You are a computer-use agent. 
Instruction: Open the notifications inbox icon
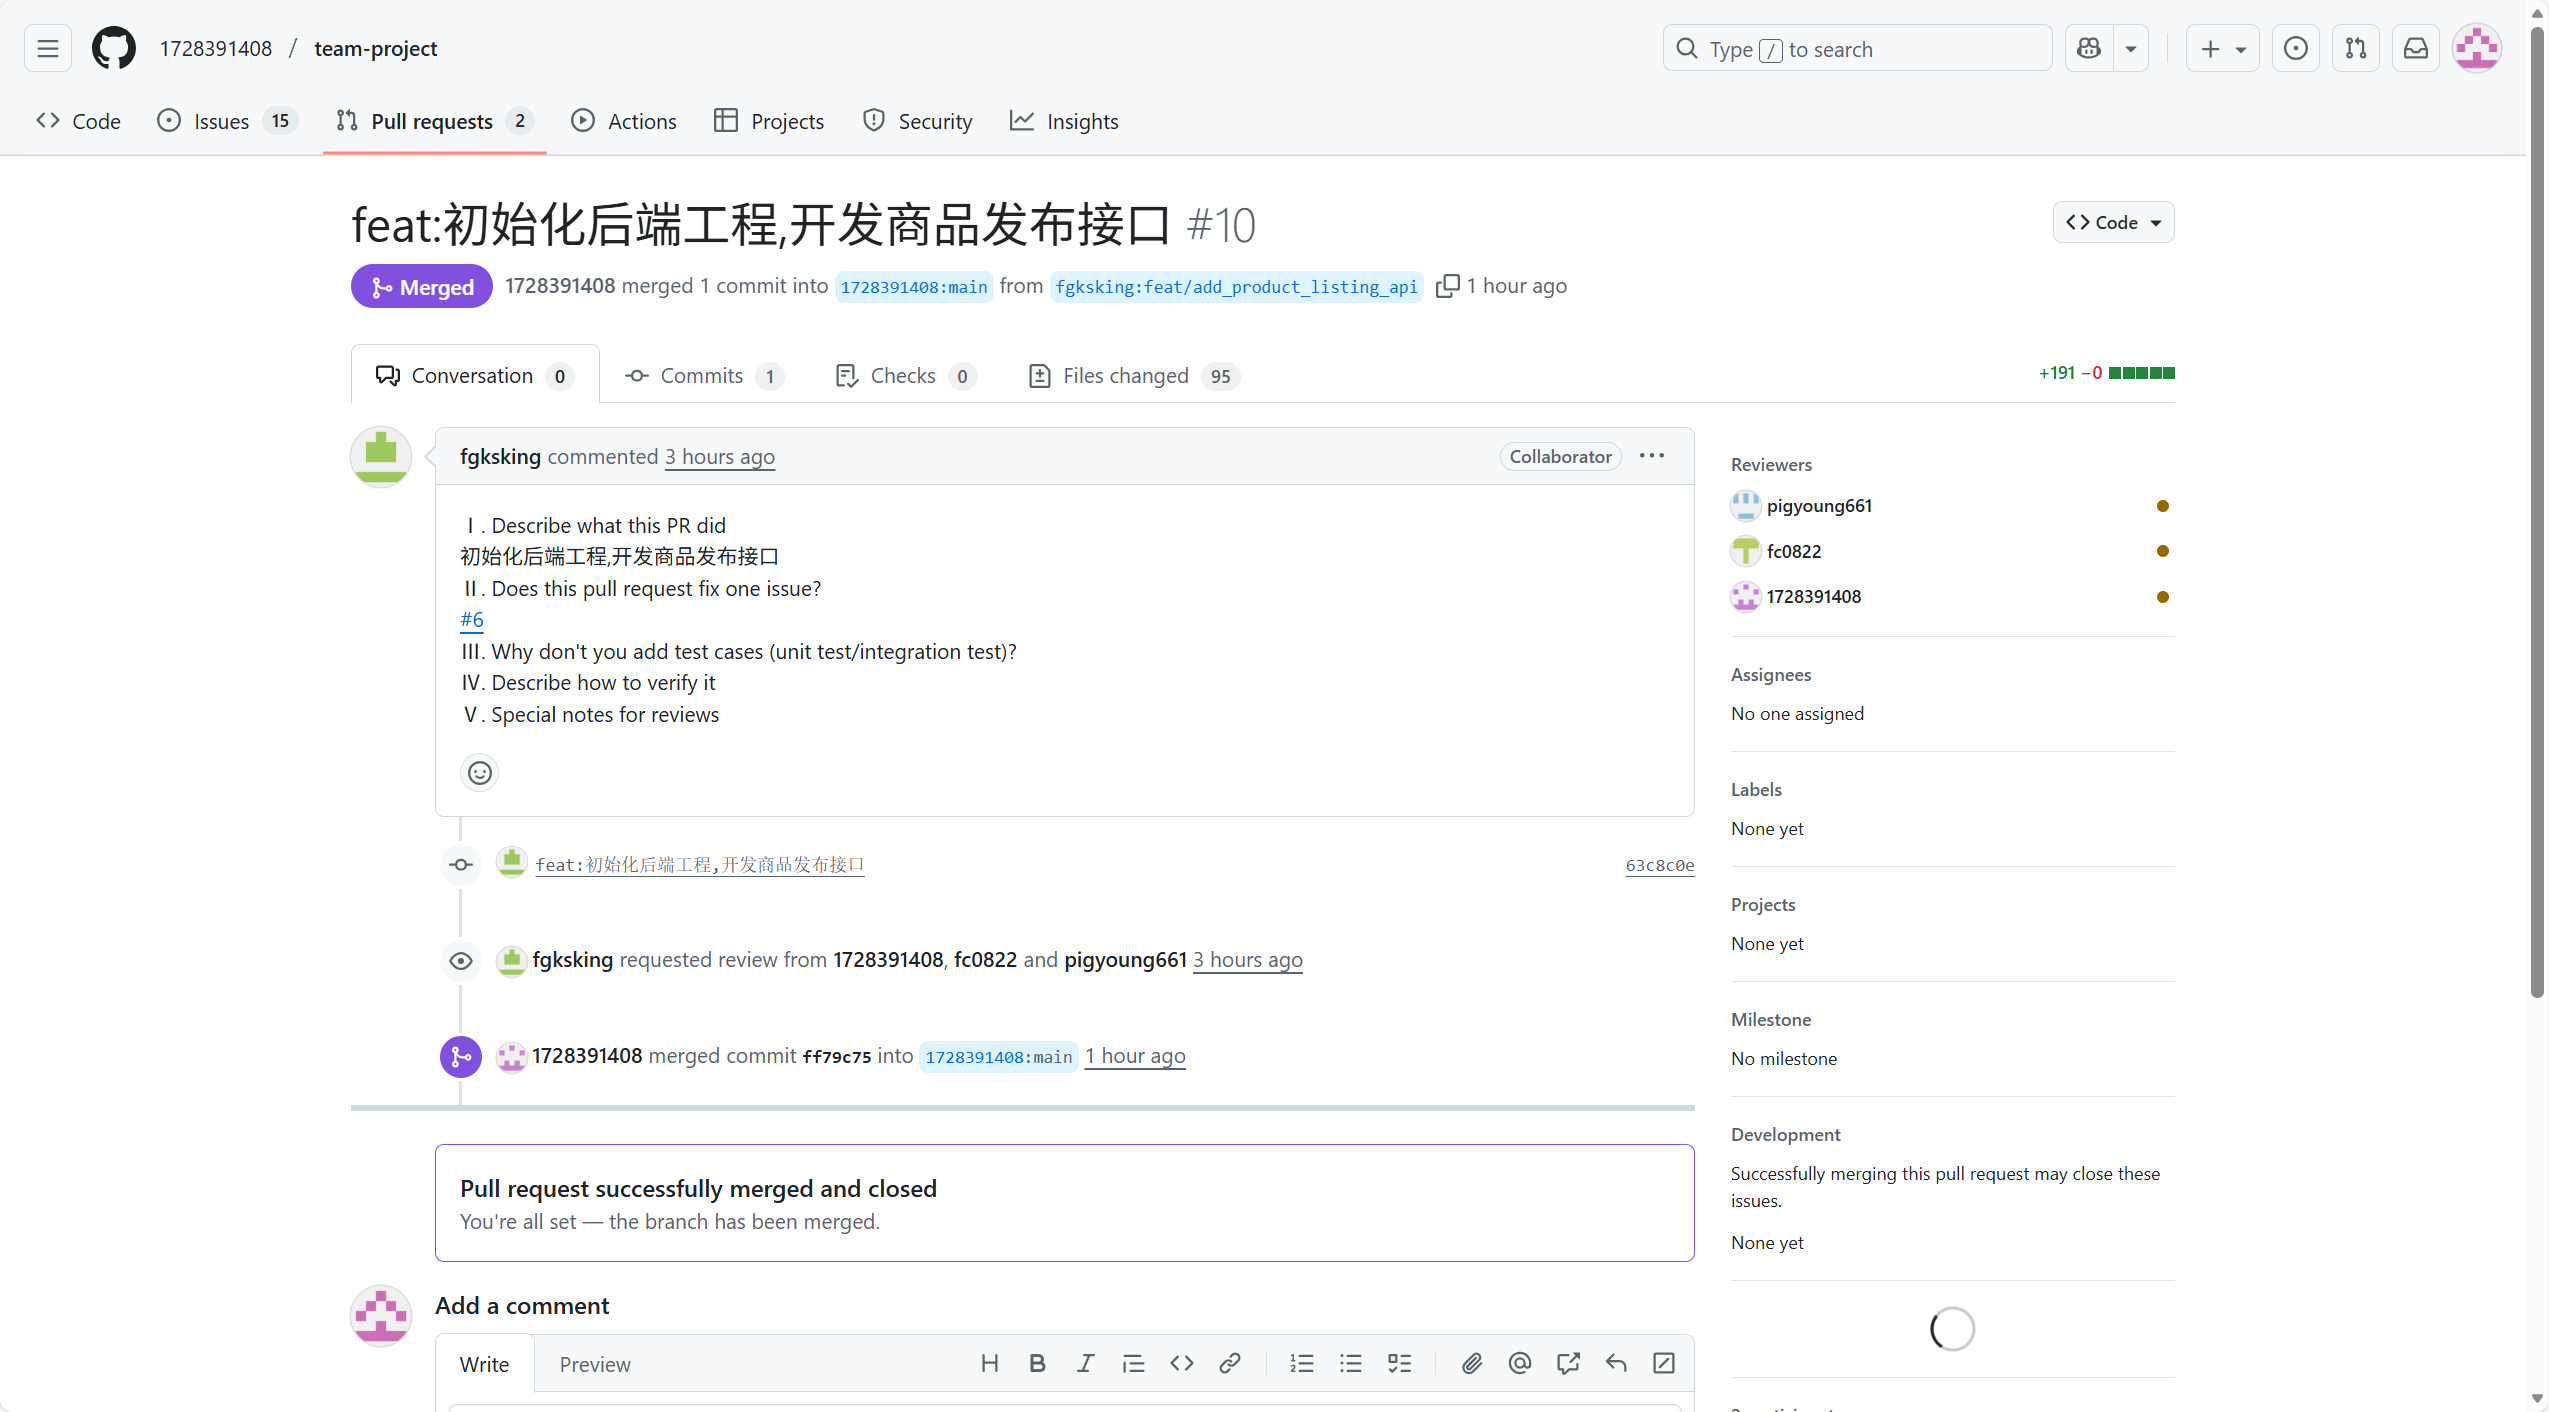(2415, 48)
